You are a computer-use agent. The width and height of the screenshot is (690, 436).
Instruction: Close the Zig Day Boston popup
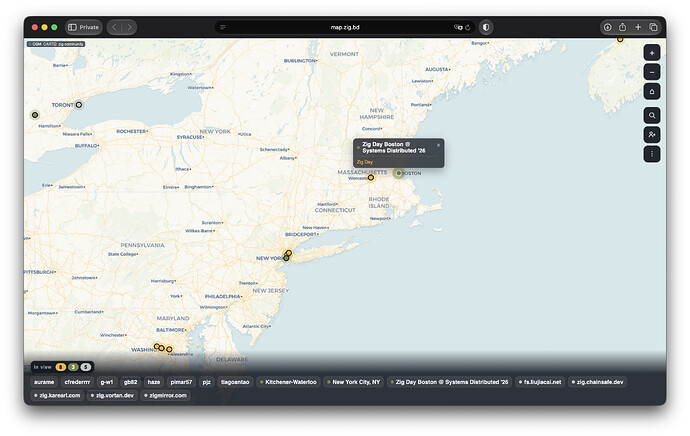[438, 145]
